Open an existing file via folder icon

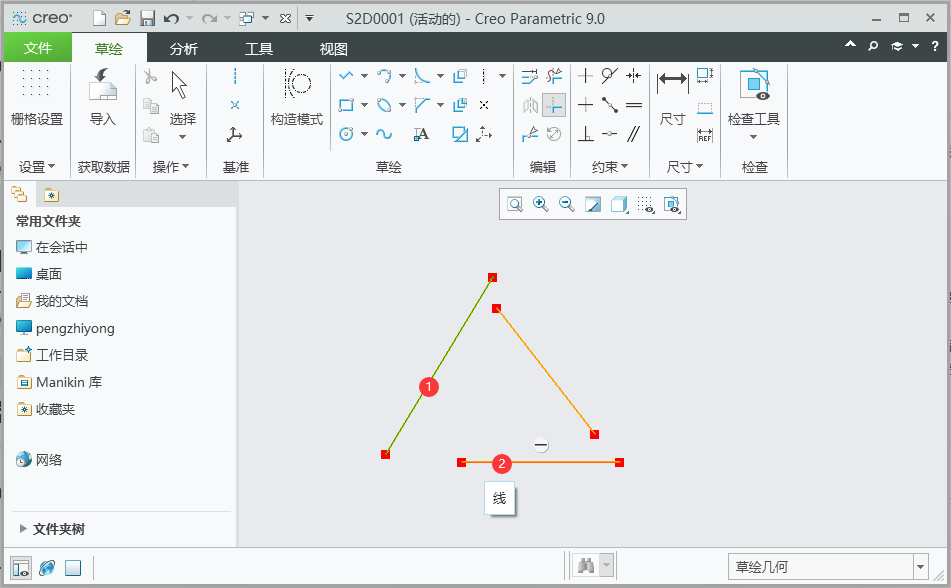click(x=123, y=19)
